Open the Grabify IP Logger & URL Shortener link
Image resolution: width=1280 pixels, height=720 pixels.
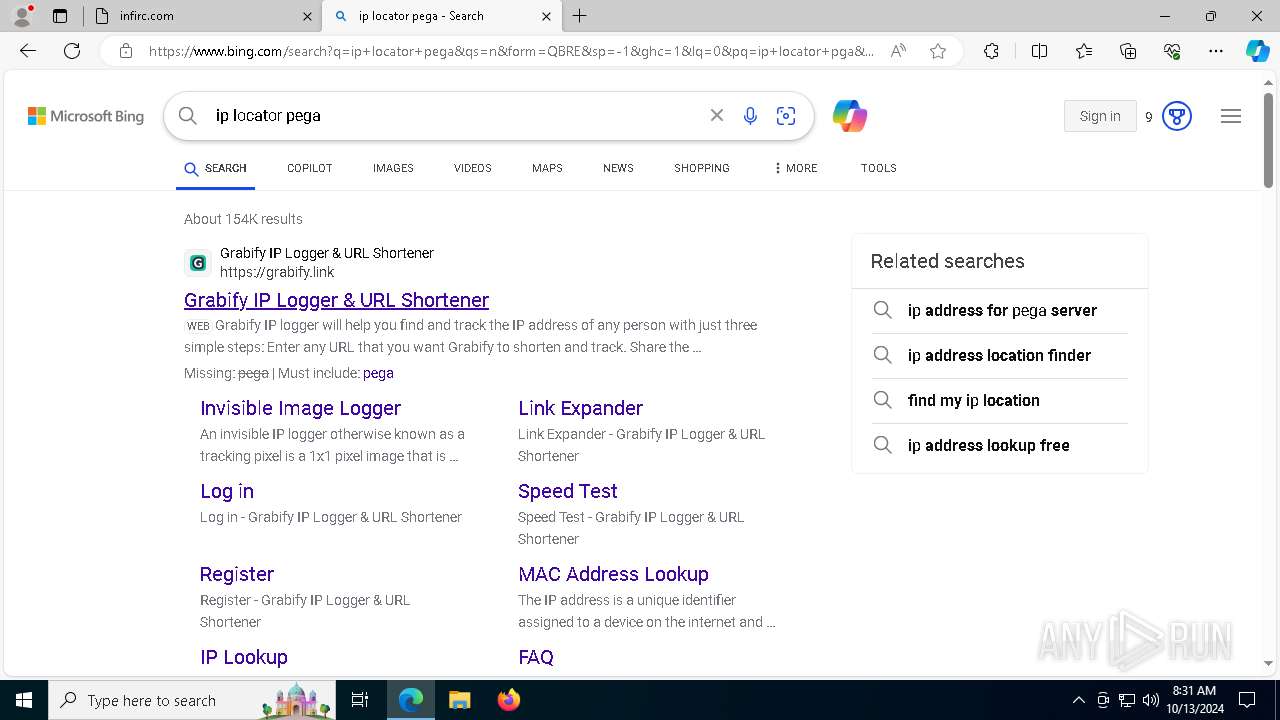(336, 300)
